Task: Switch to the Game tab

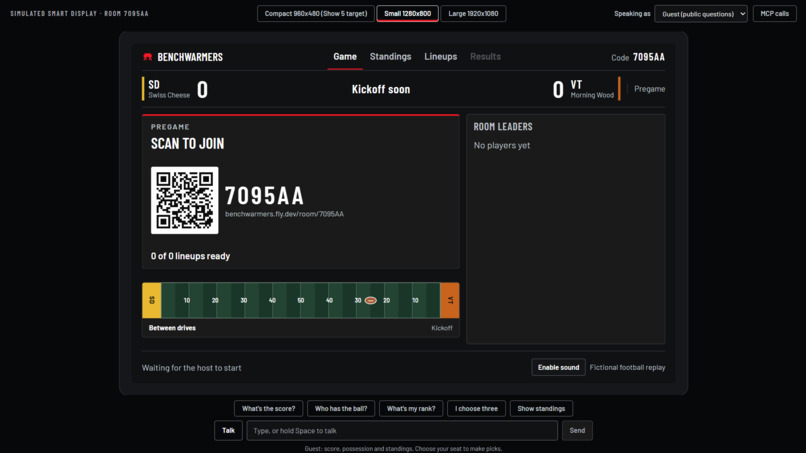Action: (x=345, y=57)
